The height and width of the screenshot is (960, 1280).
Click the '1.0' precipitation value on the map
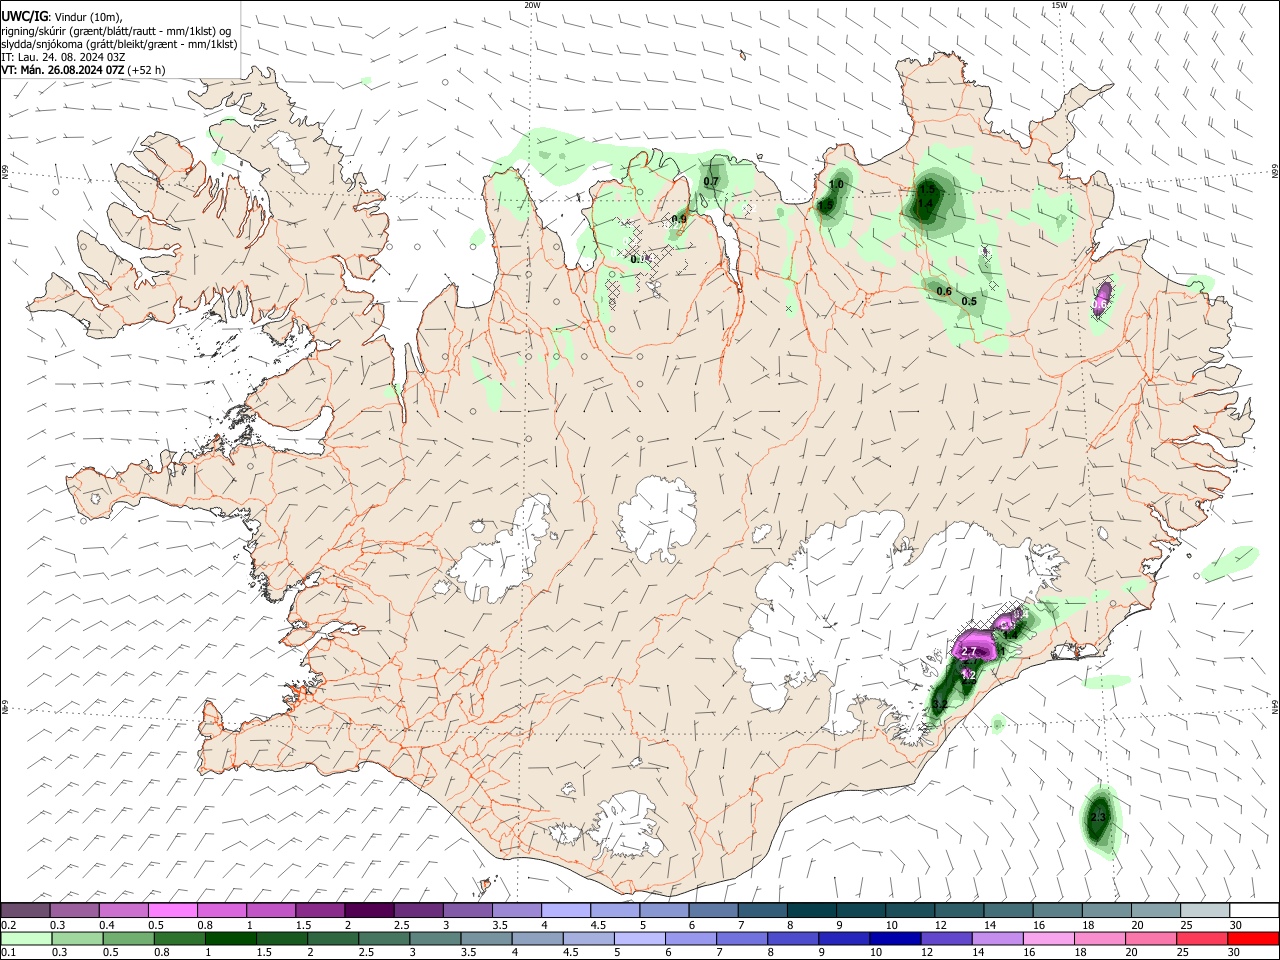point(836,185)
